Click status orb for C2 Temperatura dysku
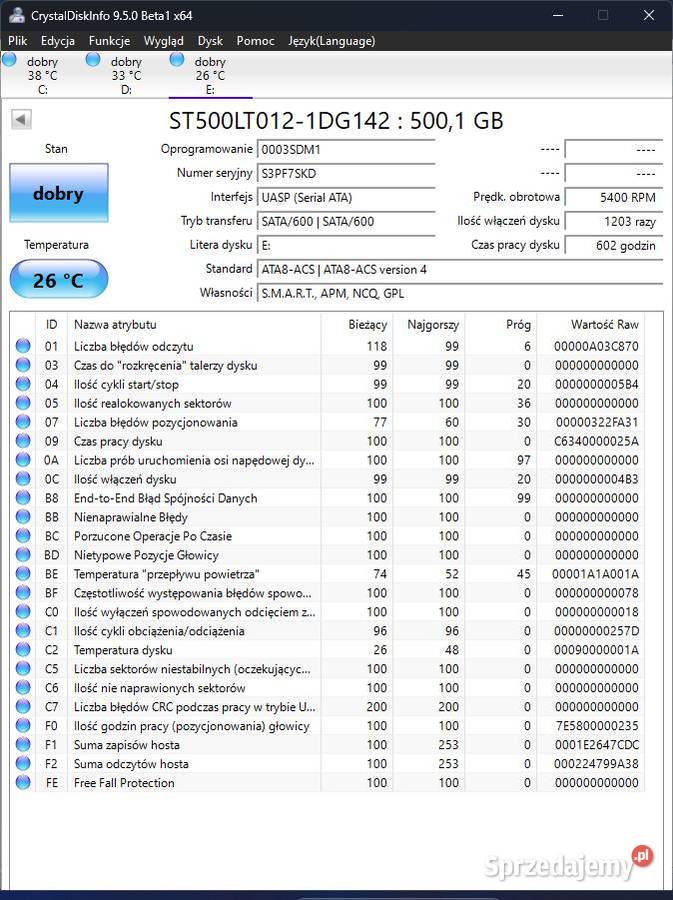Viewport: 673px width, 900px height. pyautogui.click(x=23, y=650)
